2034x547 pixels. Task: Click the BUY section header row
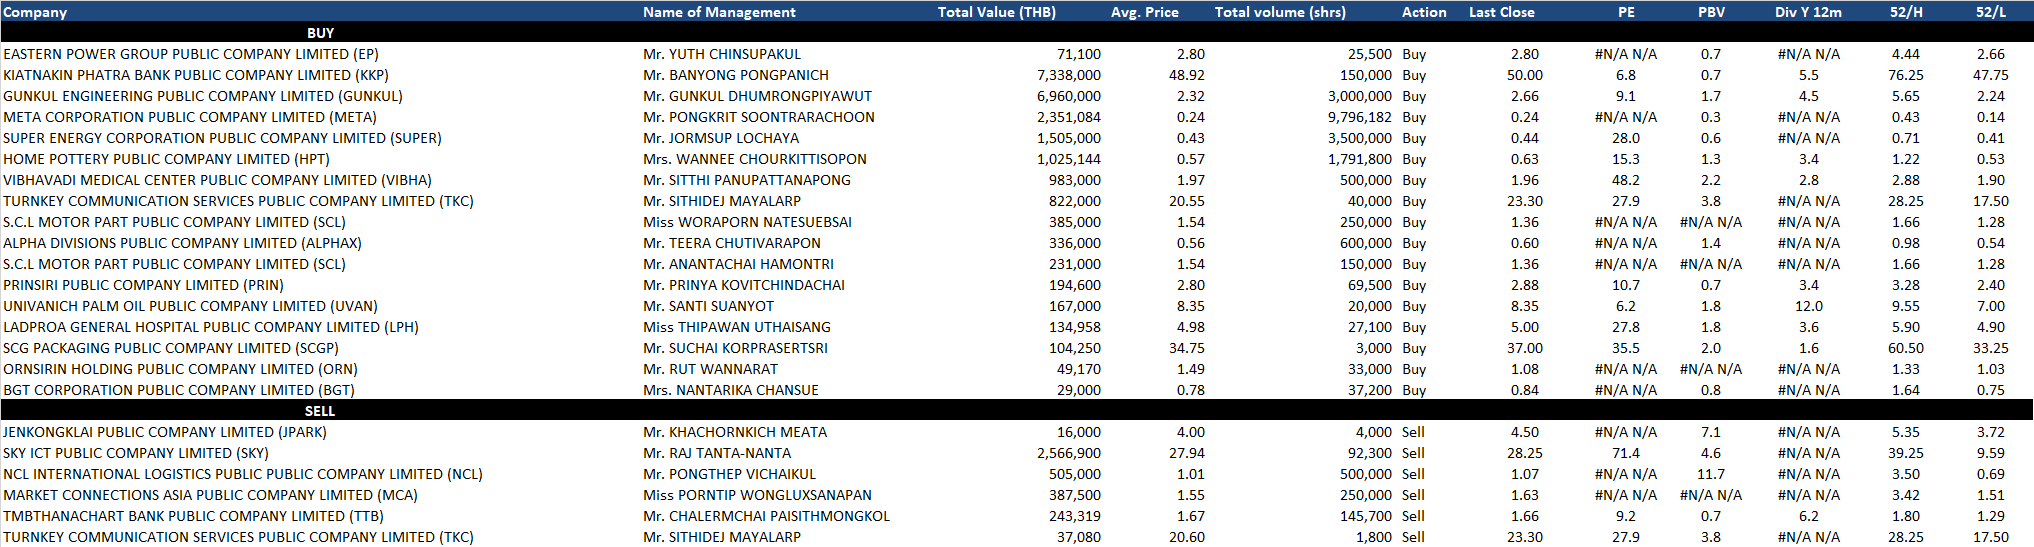point(320,33)
